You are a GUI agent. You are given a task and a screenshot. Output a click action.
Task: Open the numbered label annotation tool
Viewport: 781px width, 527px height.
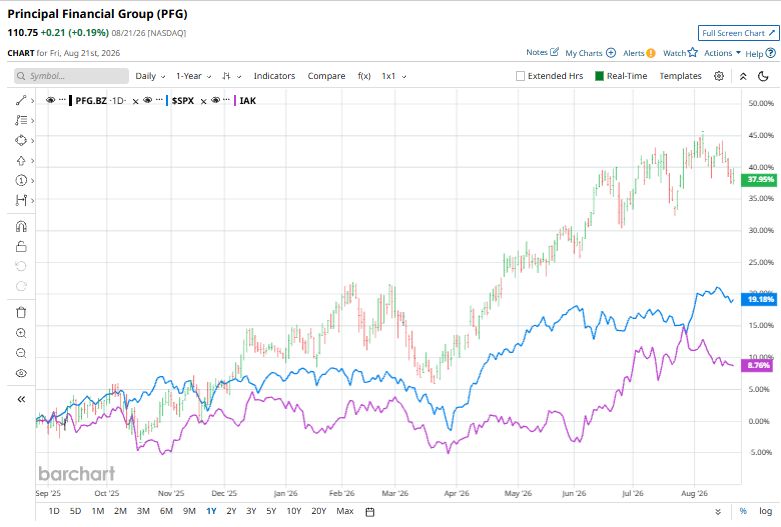point(20,180)
